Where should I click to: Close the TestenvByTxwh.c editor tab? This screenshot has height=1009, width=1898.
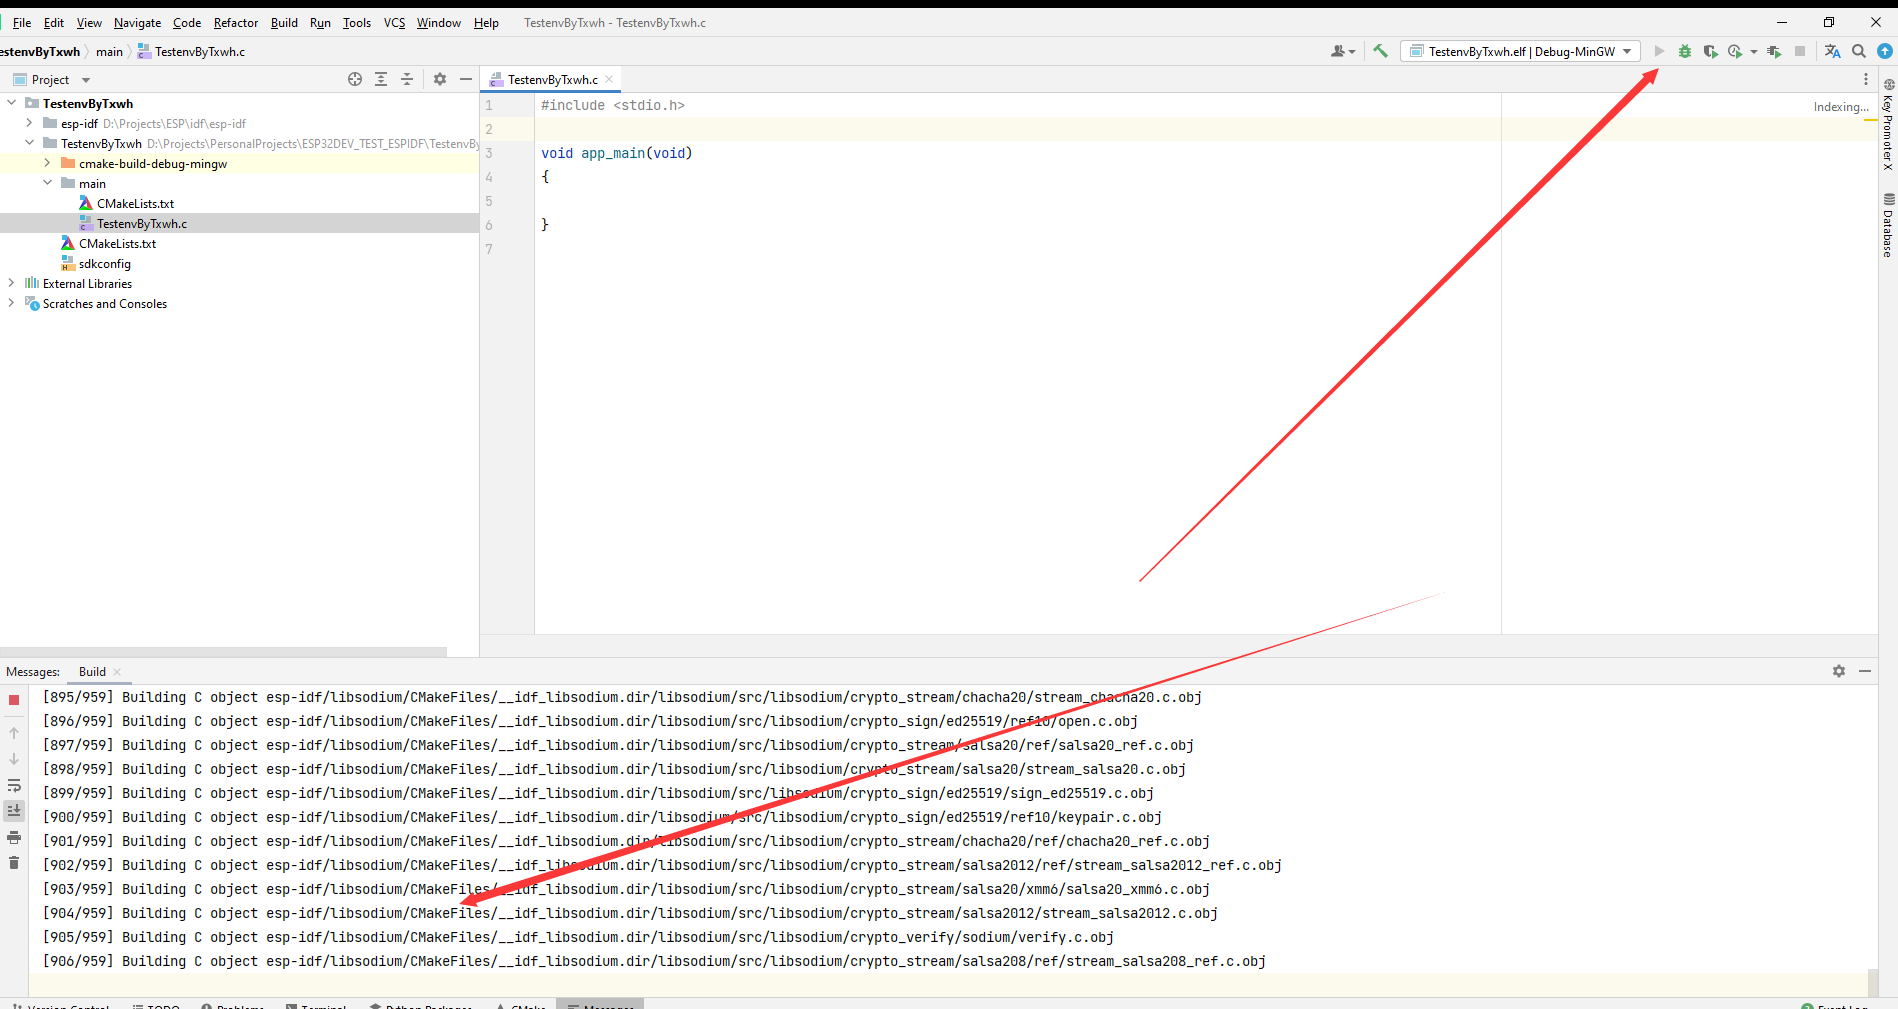pyautogui.click(x=609, y=79)
